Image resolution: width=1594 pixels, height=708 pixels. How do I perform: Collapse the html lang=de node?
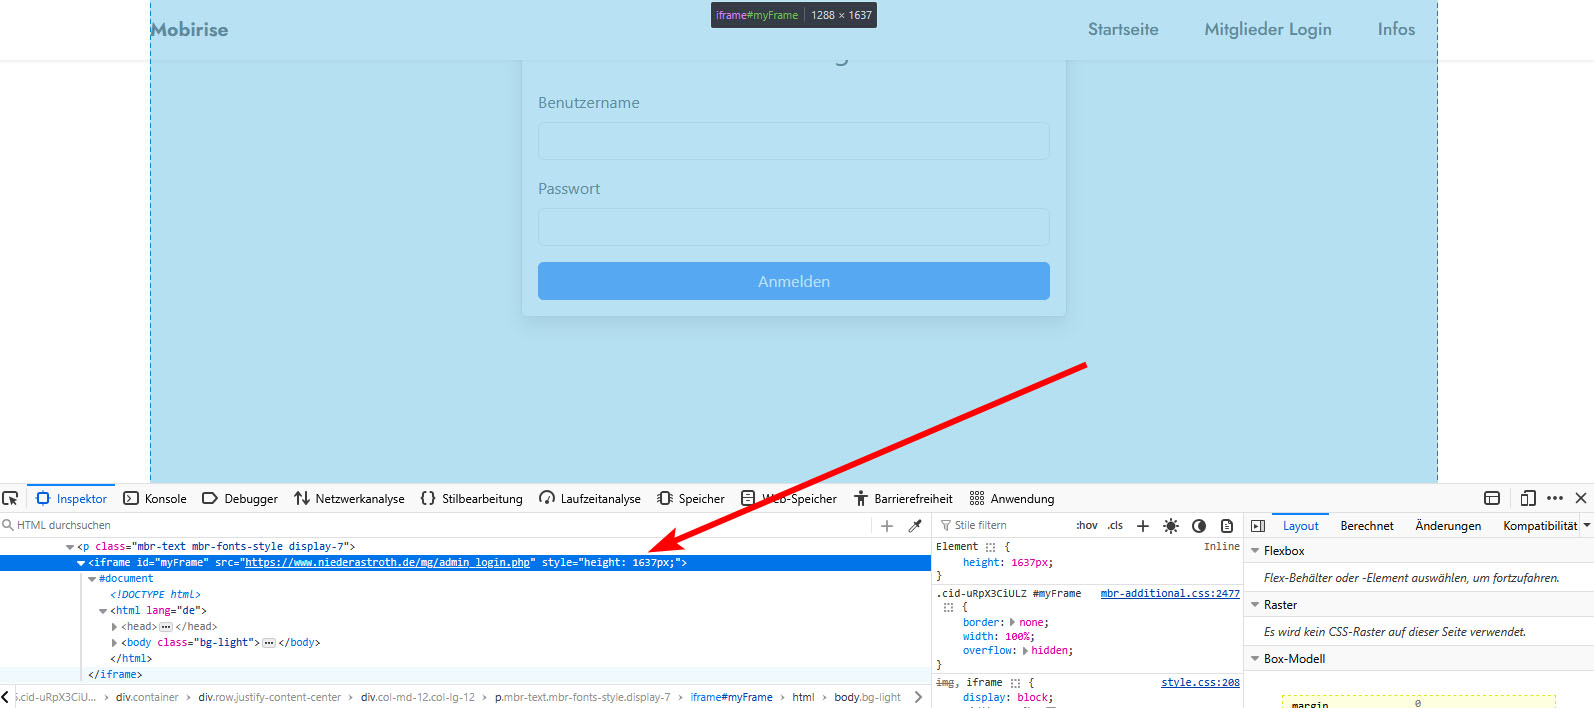point(103,611)
